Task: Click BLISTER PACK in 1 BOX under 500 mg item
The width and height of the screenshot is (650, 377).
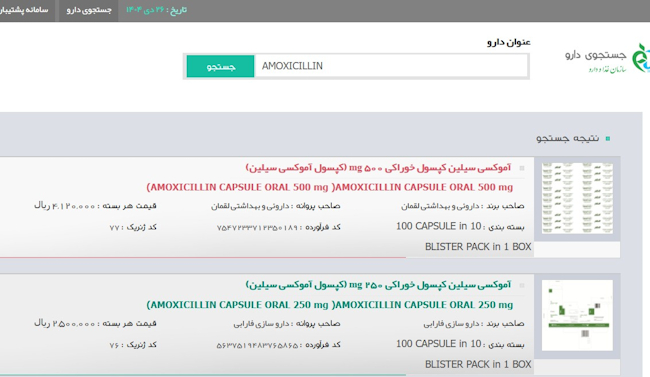Action: tap(478, 247)
